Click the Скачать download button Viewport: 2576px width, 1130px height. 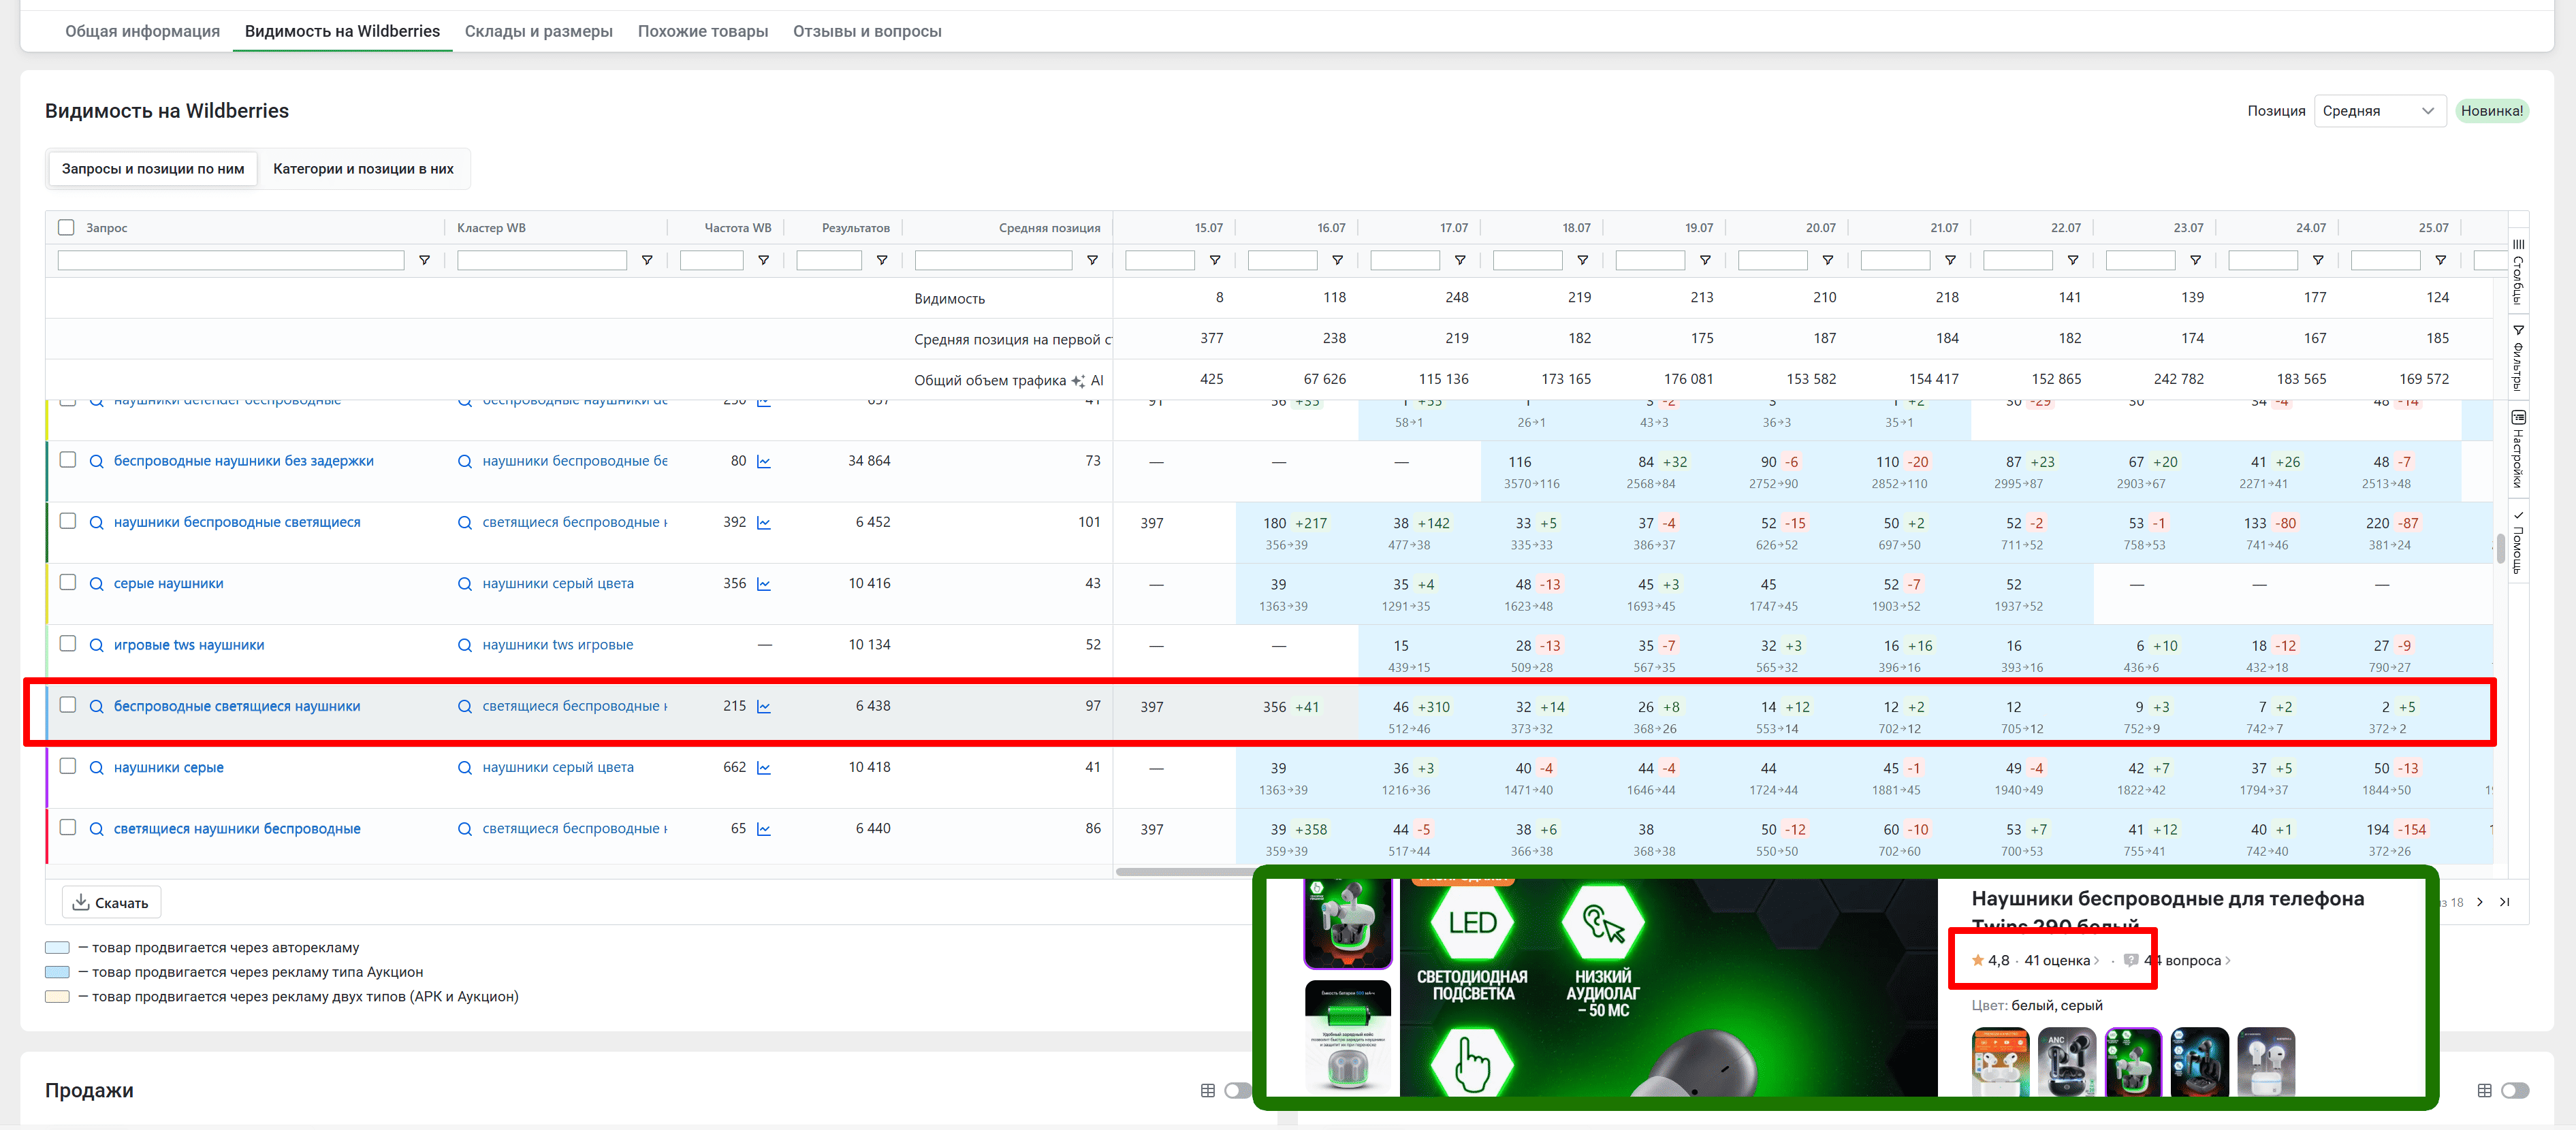(x=111, y=903)
